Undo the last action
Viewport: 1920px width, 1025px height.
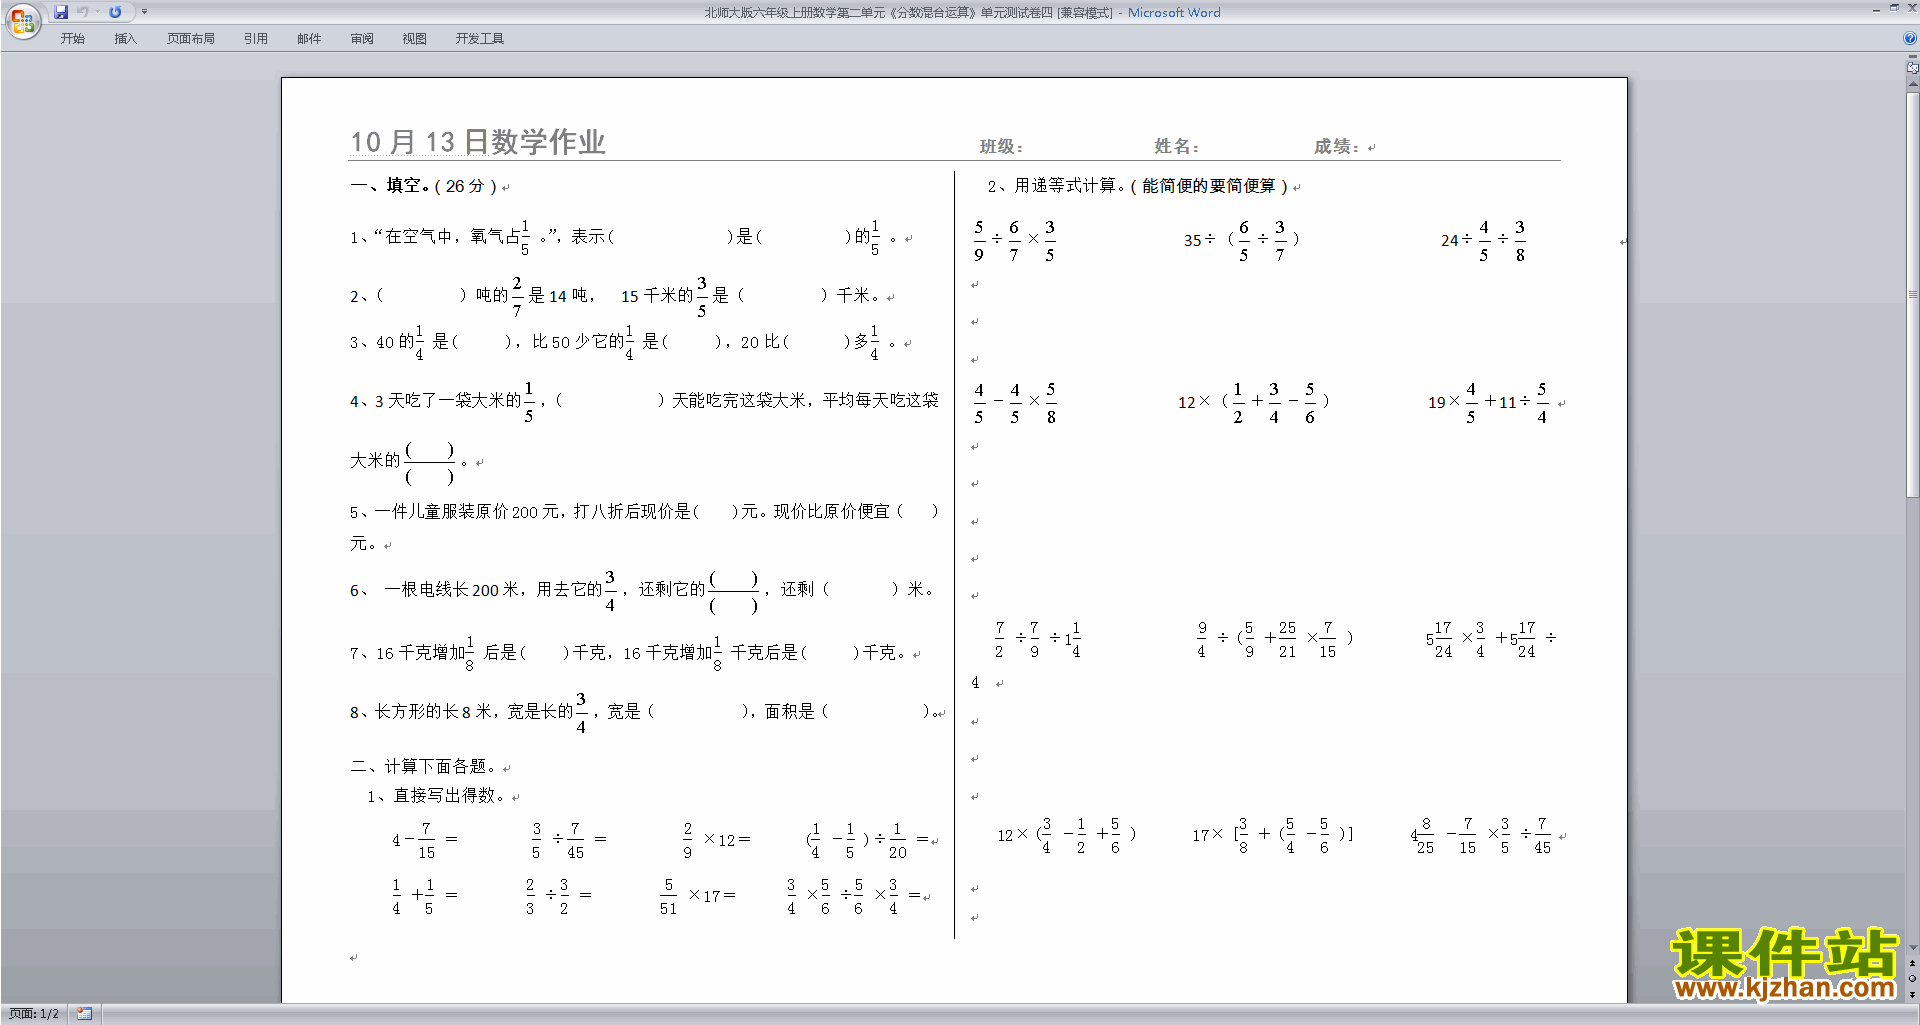pyautogui.click(x=83, y=12)
